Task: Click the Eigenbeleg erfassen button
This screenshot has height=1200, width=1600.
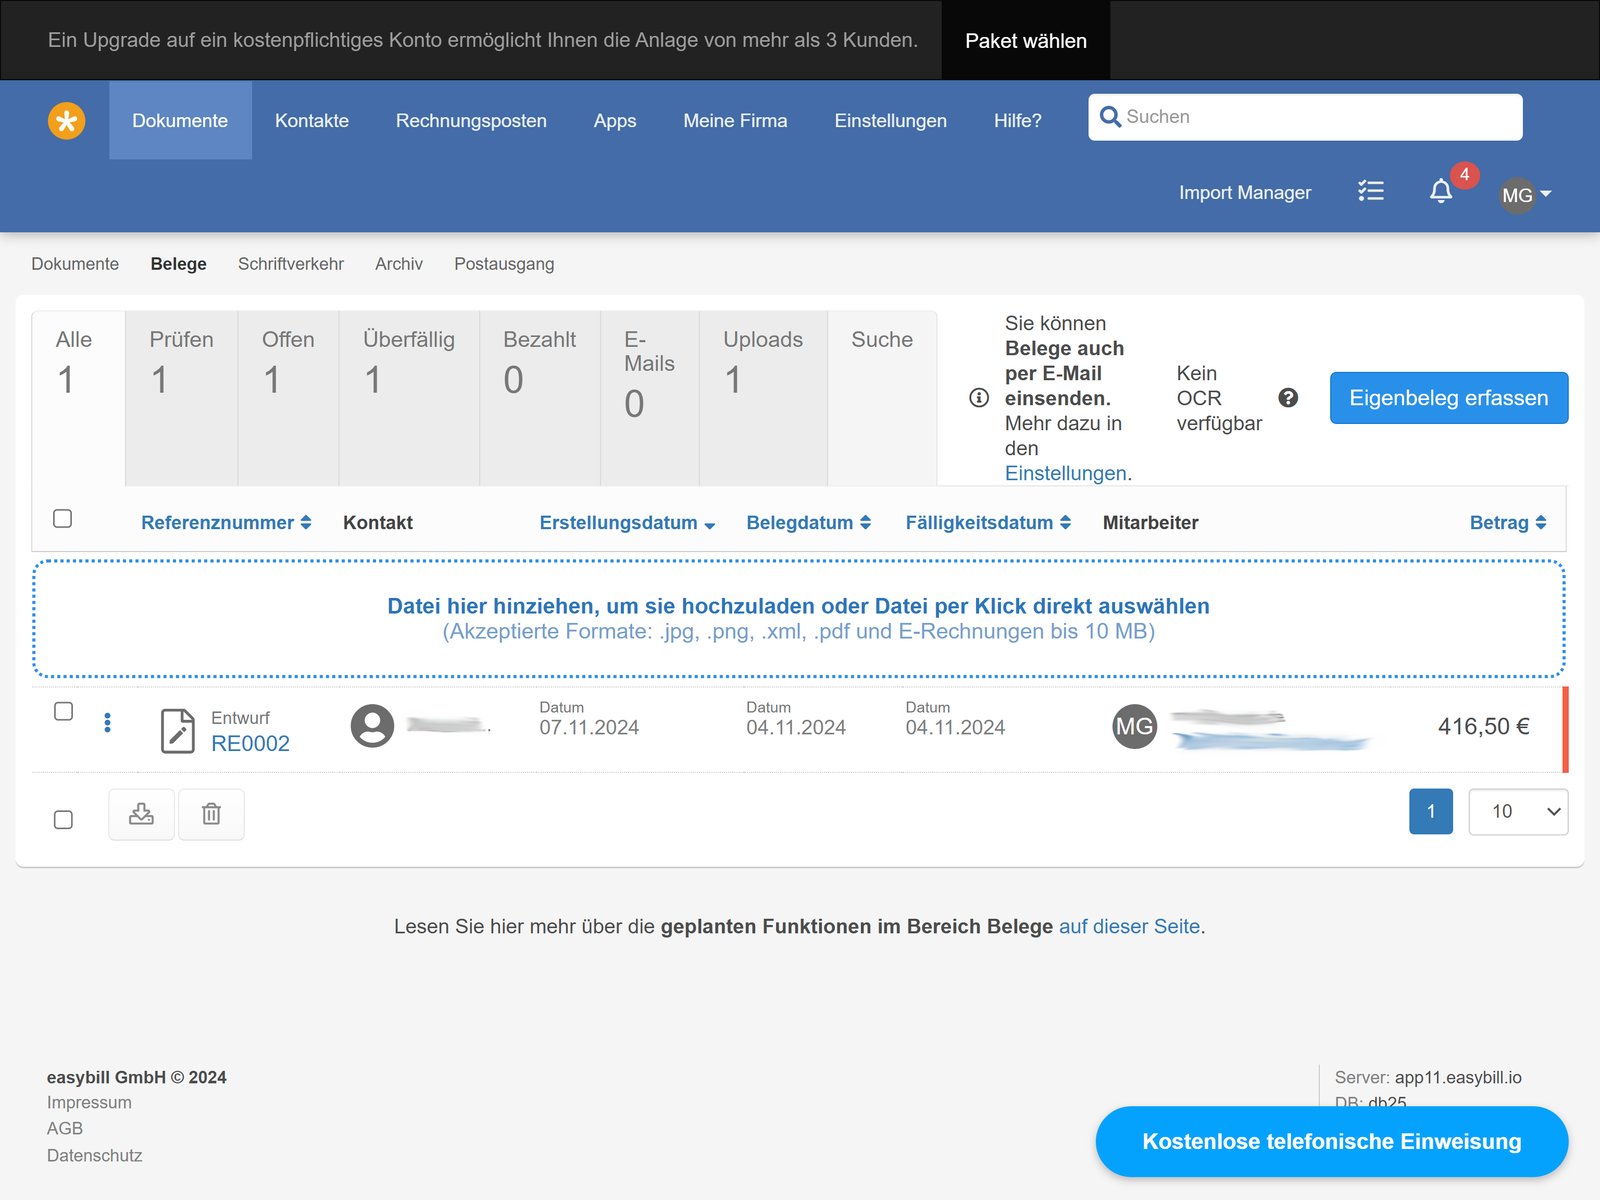Action: [1448, 397]
